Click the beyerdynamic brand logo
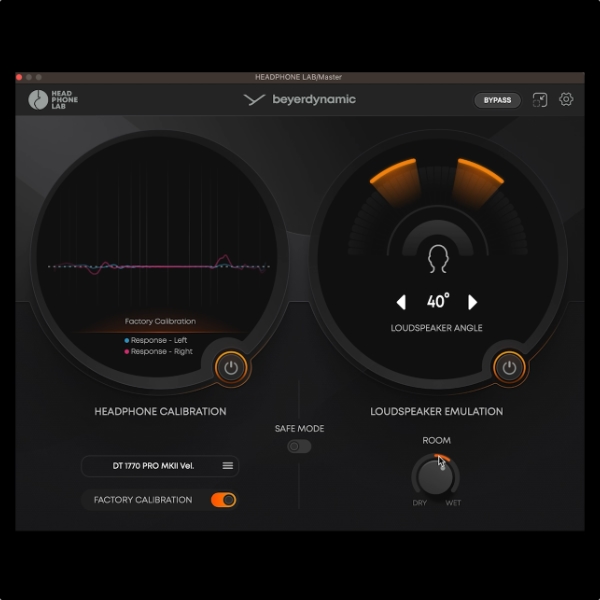The width and height of the screenshot is (600, 600). (x=300, y=99)
